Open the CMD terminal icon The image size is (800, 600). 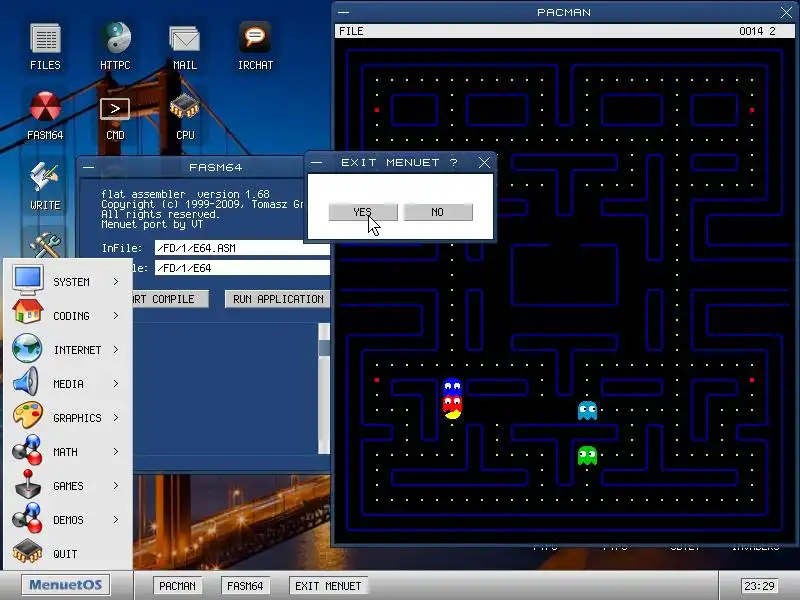click(115, 109)
